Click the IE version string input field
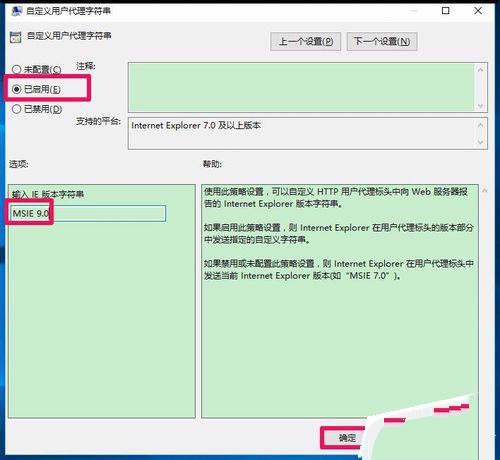 [88, 213]
